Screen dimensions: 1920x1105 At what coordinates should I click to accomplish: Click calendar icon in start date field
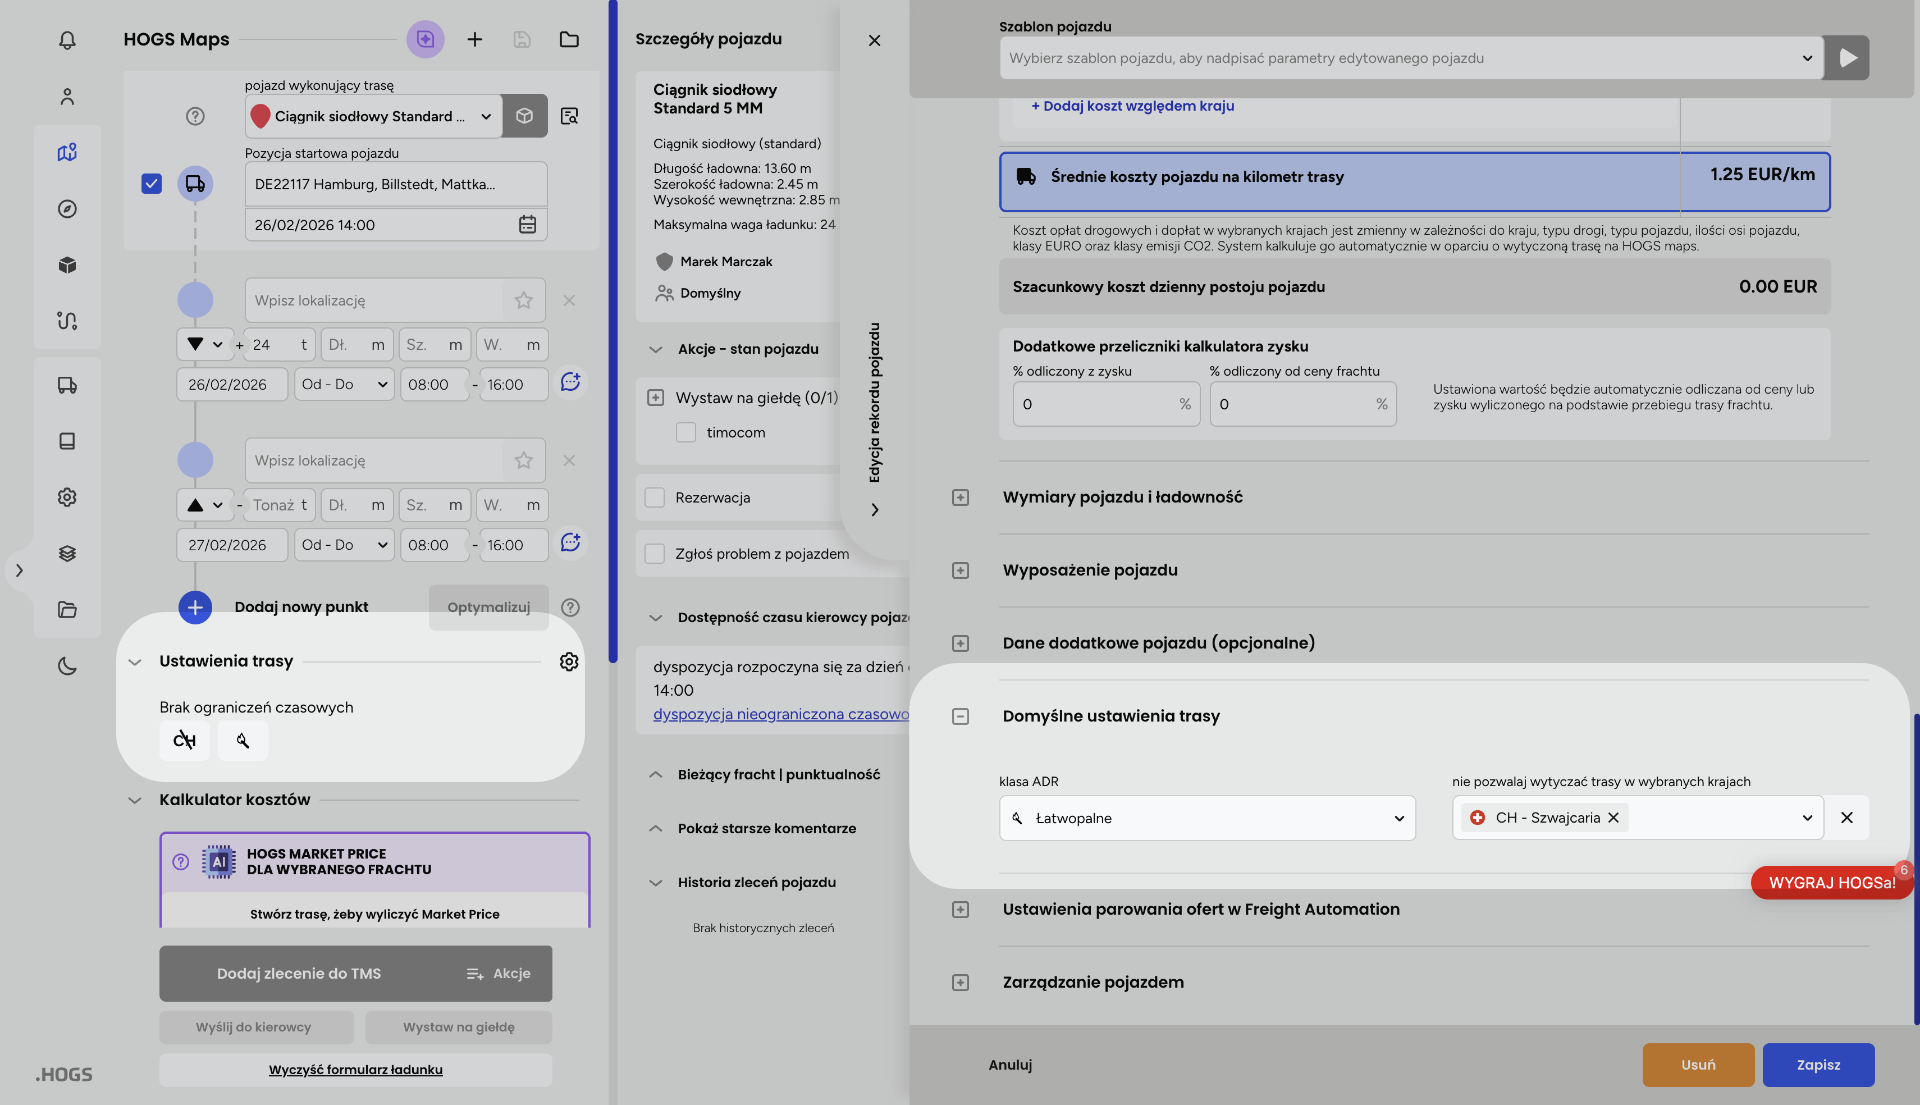(x=527, y=225)
